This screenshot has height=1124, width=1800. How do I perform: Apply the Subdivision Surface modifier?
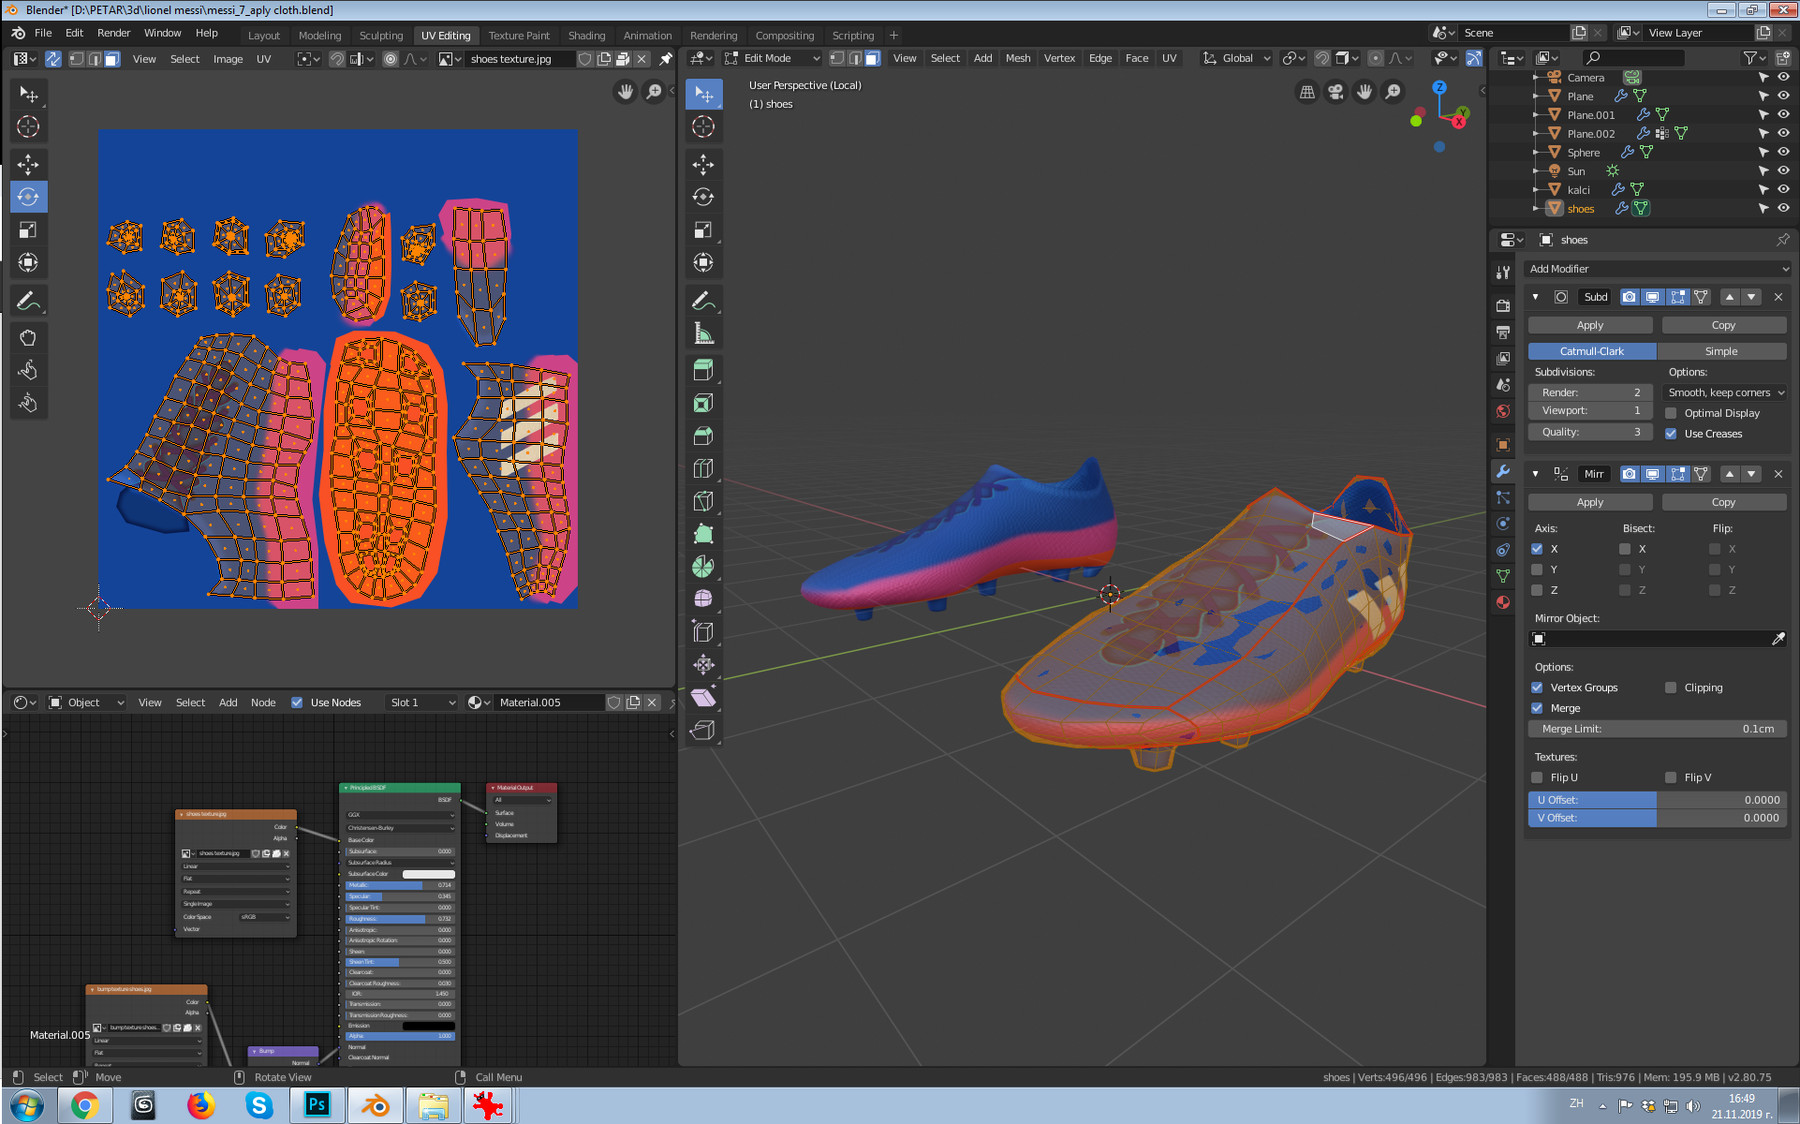[1589, 324]
